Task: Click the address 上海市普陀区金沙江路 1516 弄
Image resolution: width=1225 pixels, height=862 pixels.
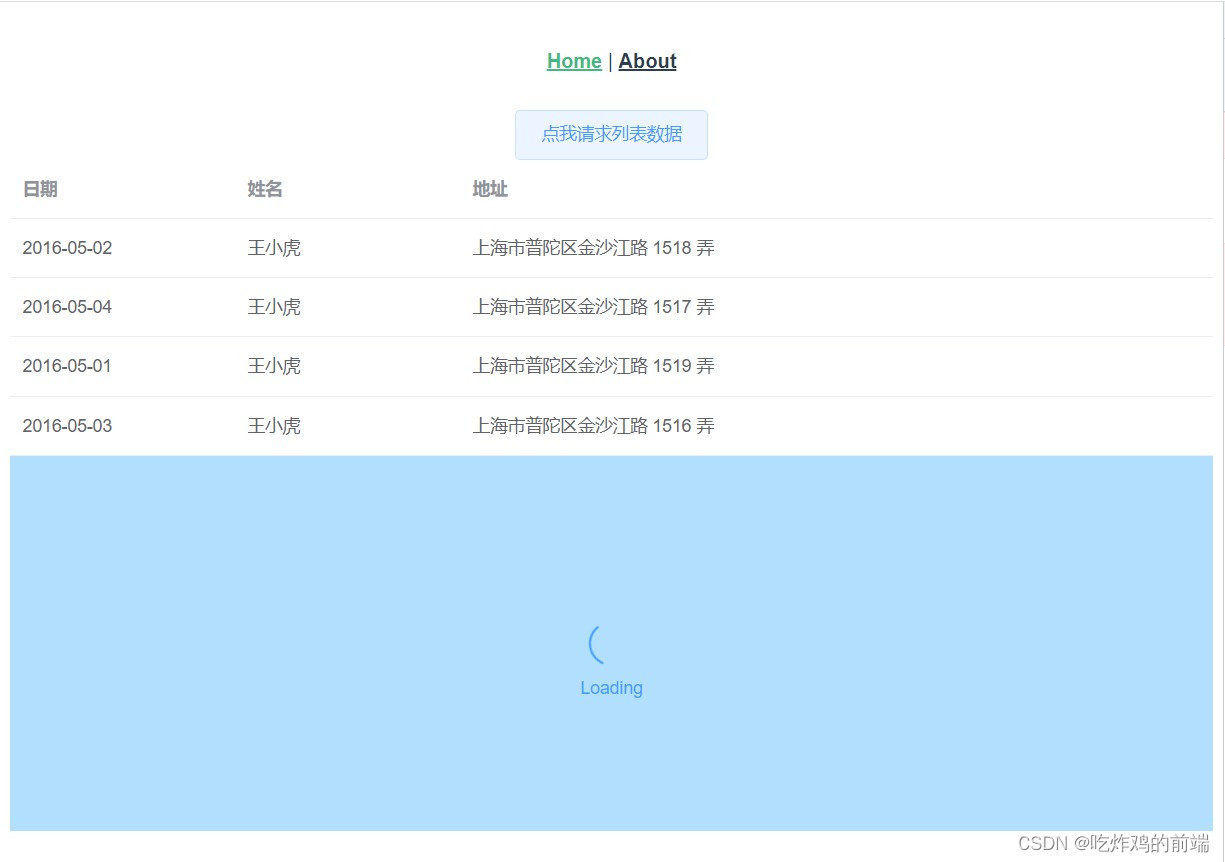Action: (593, 425)
